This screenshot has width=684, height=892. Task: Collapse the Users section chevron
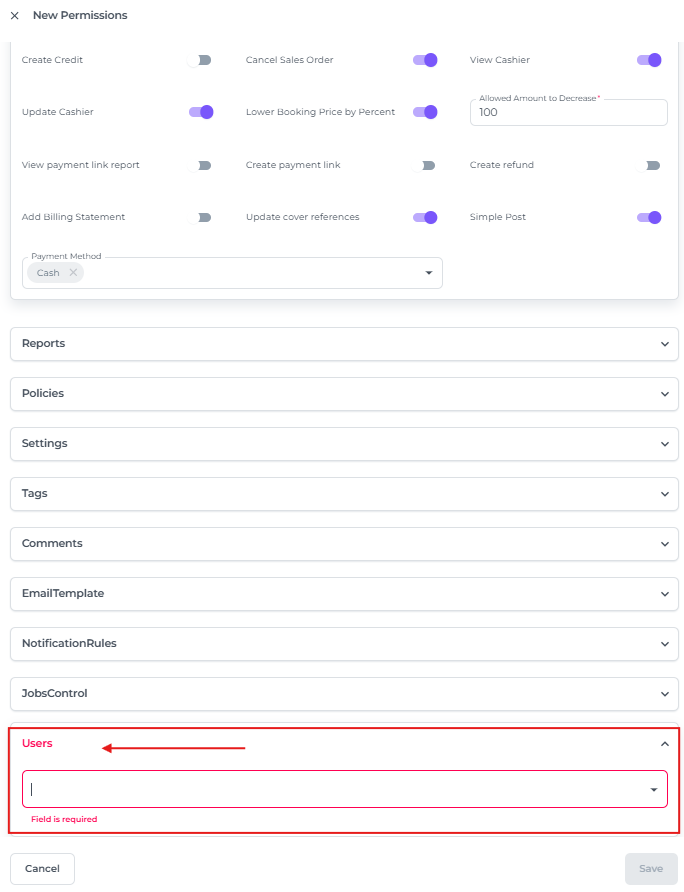pyautogui.click(x=665, y=744)
